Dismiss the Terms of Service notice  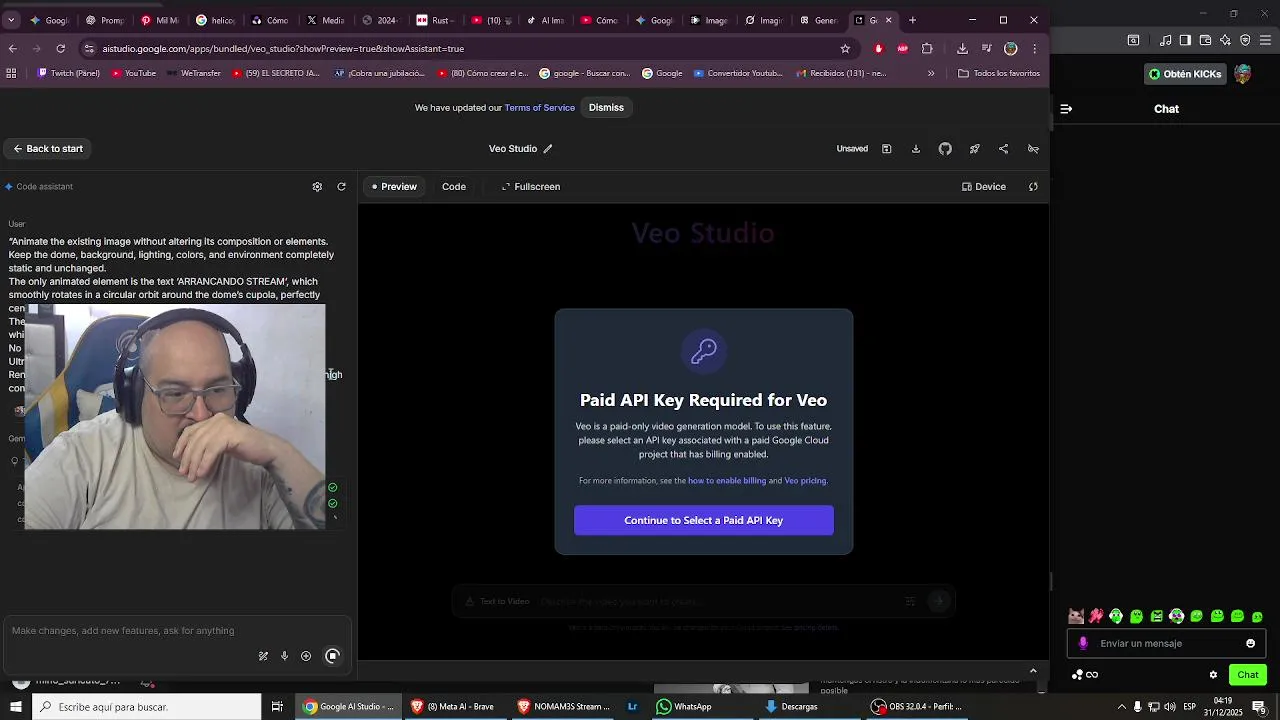606,107
